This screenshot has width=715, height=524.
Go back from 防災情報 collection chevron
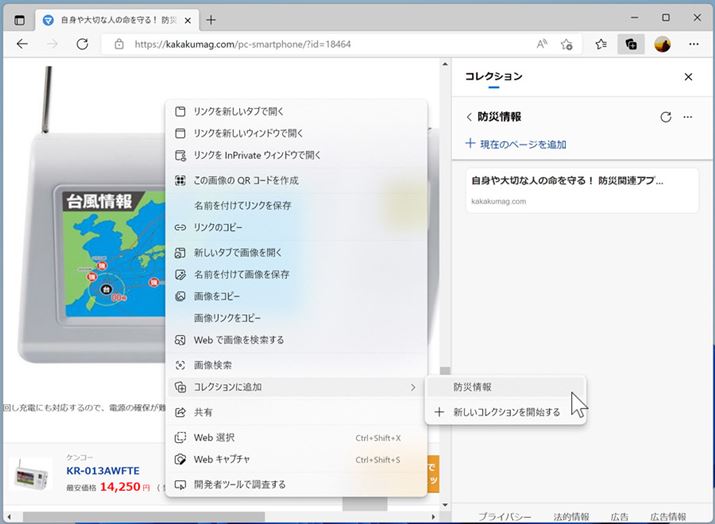point(469,117)
